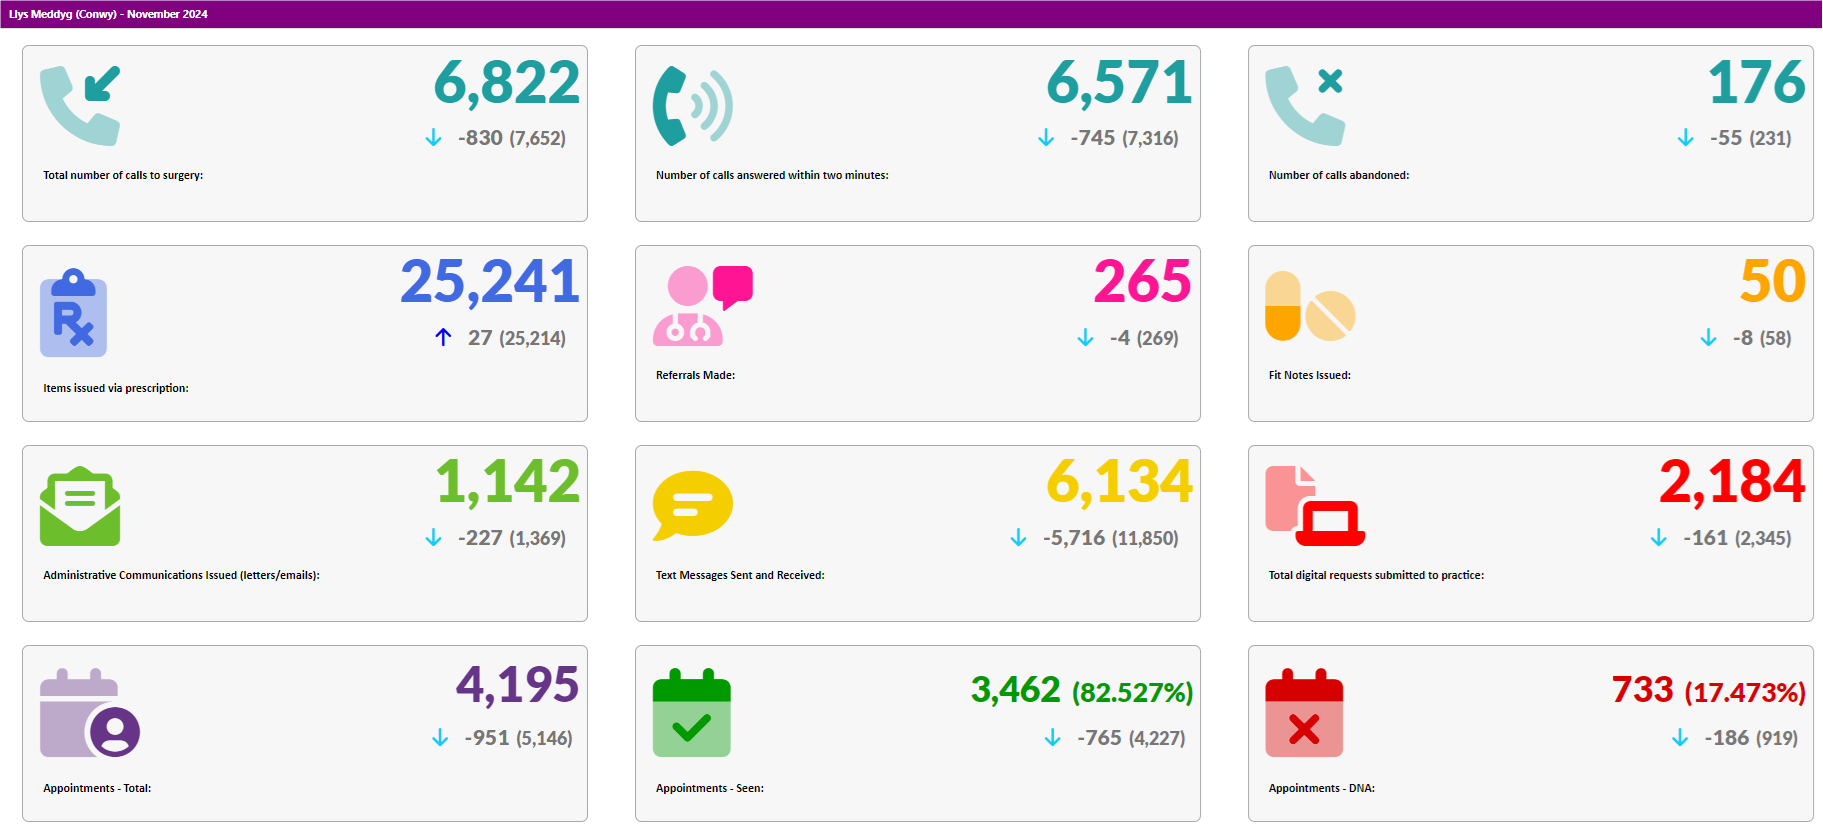Click the incoming call phone icon

tap(80, 106)
